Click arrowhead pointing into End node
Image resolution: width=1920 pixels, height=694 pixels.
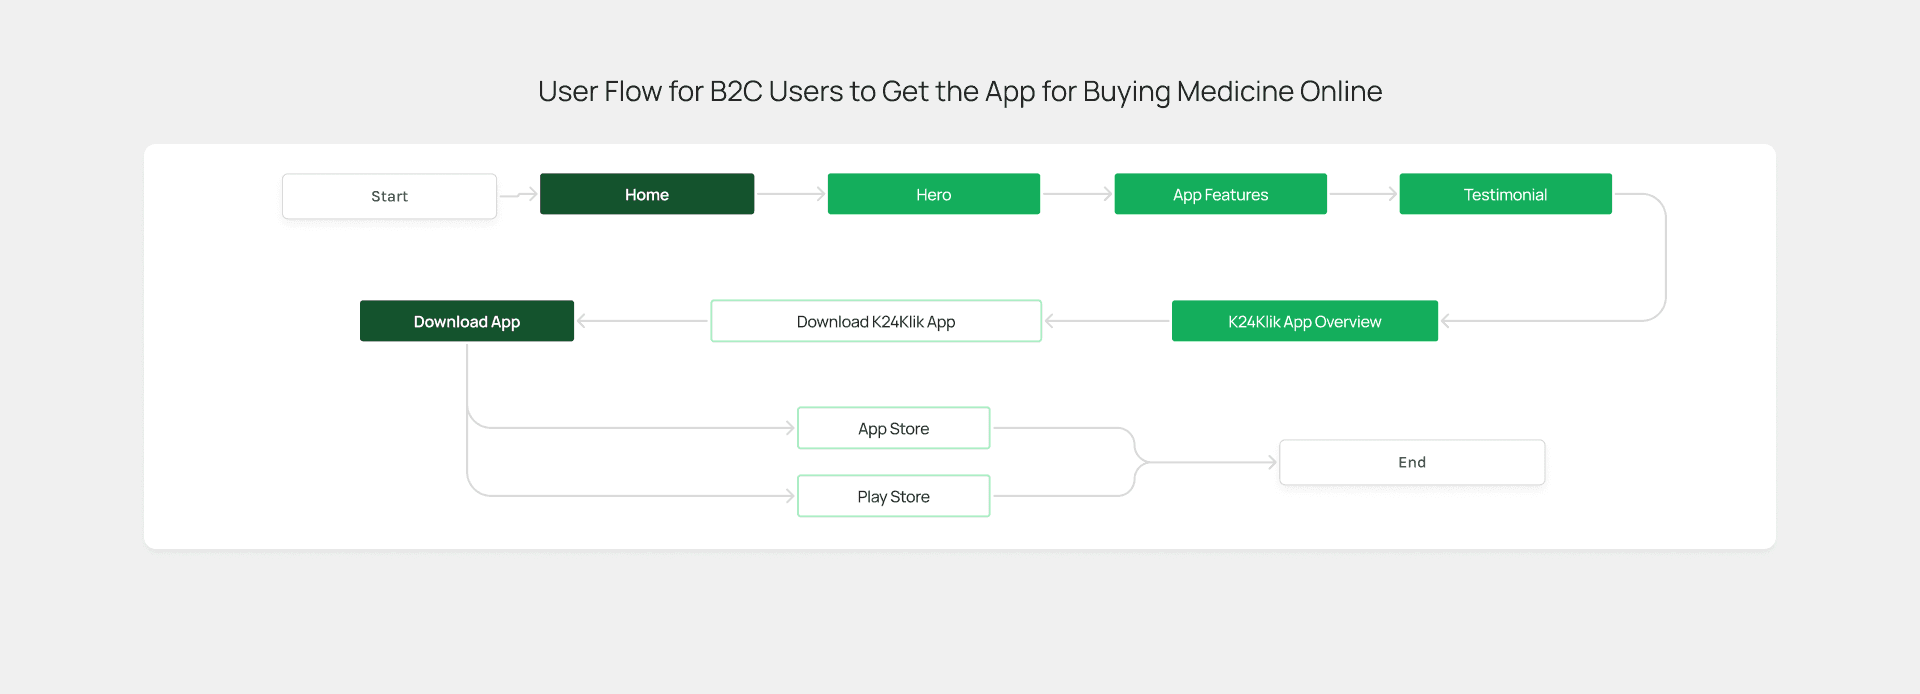coord(1271,462)
